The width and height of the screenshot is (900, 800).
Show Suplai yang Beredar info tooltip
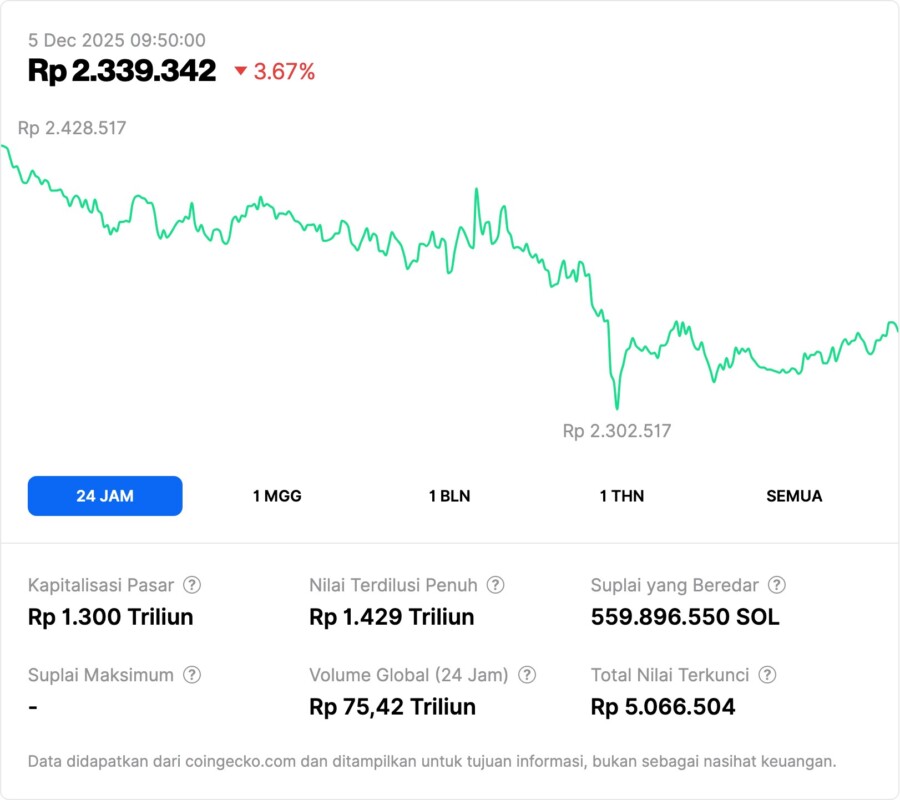click(x=776, y=585)
